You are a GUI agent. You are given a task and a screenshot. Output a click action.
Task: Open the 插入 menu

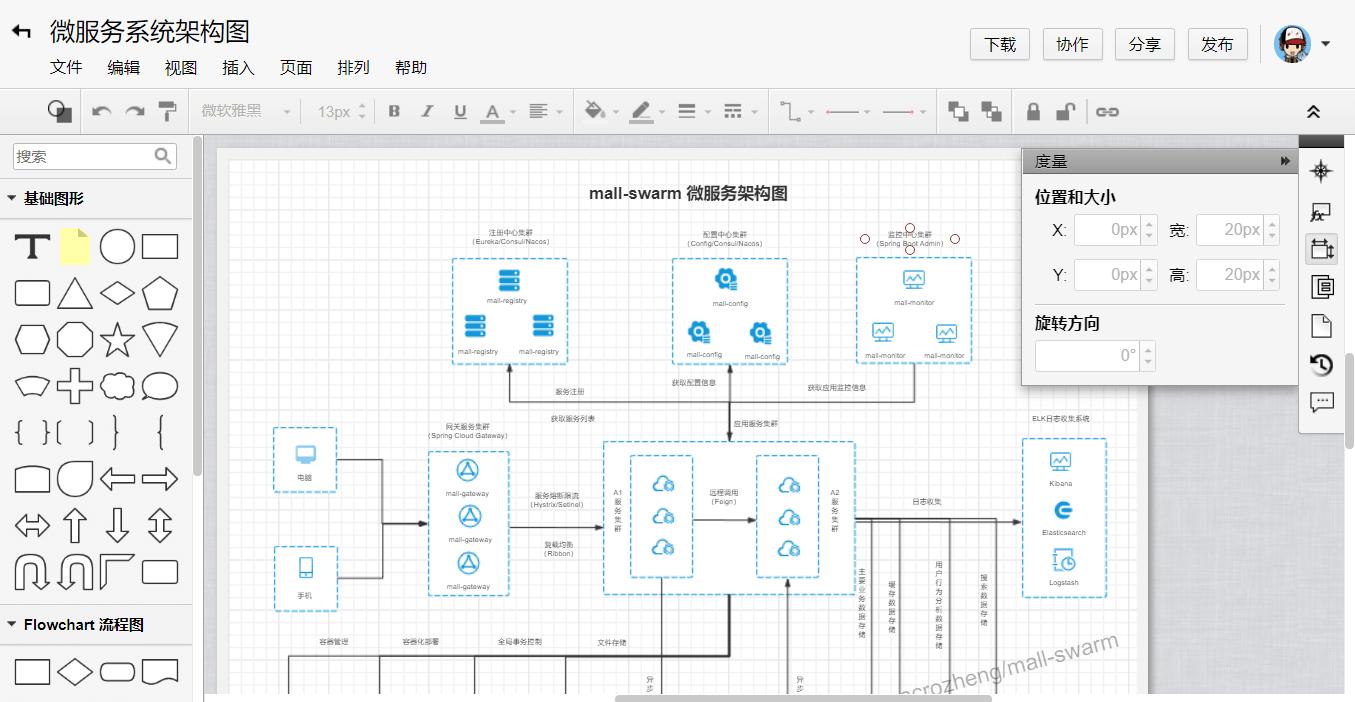(x=238, y=67)
